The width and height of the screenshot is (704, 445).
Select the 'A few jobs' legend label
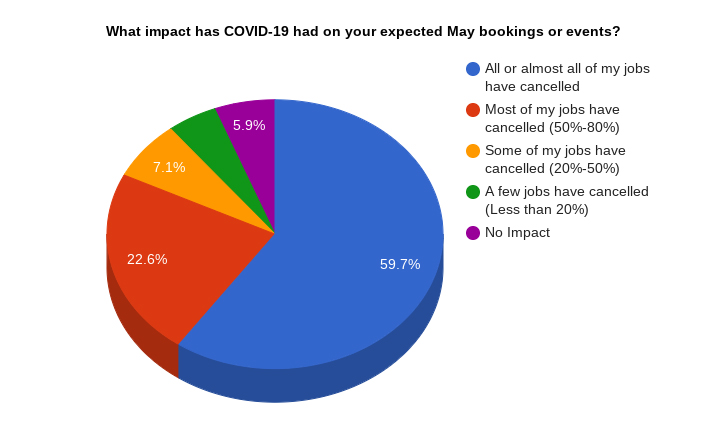pyautogui.click(x=566, y=200)
